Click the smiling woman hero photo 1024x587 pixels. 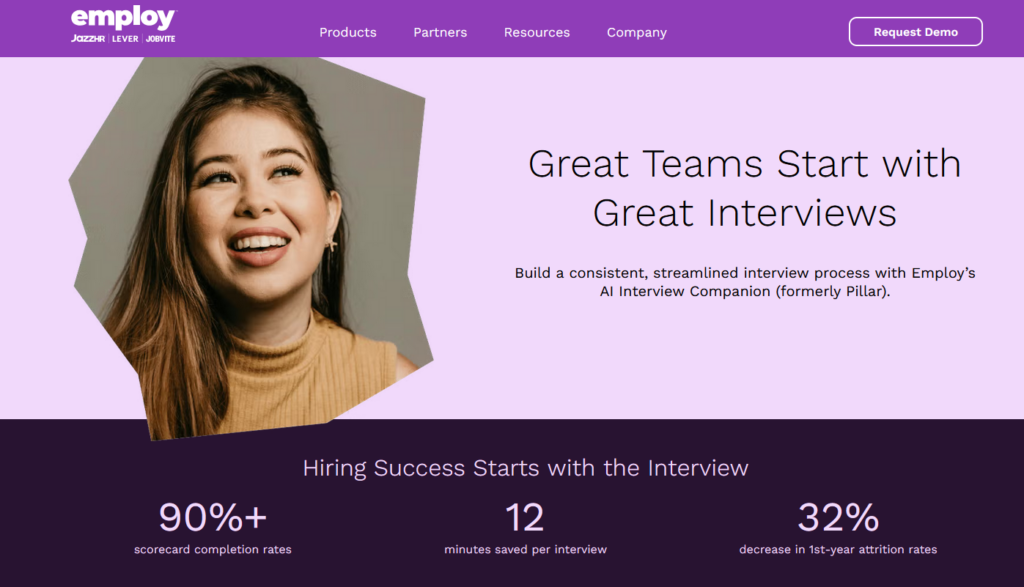point(251,248)
